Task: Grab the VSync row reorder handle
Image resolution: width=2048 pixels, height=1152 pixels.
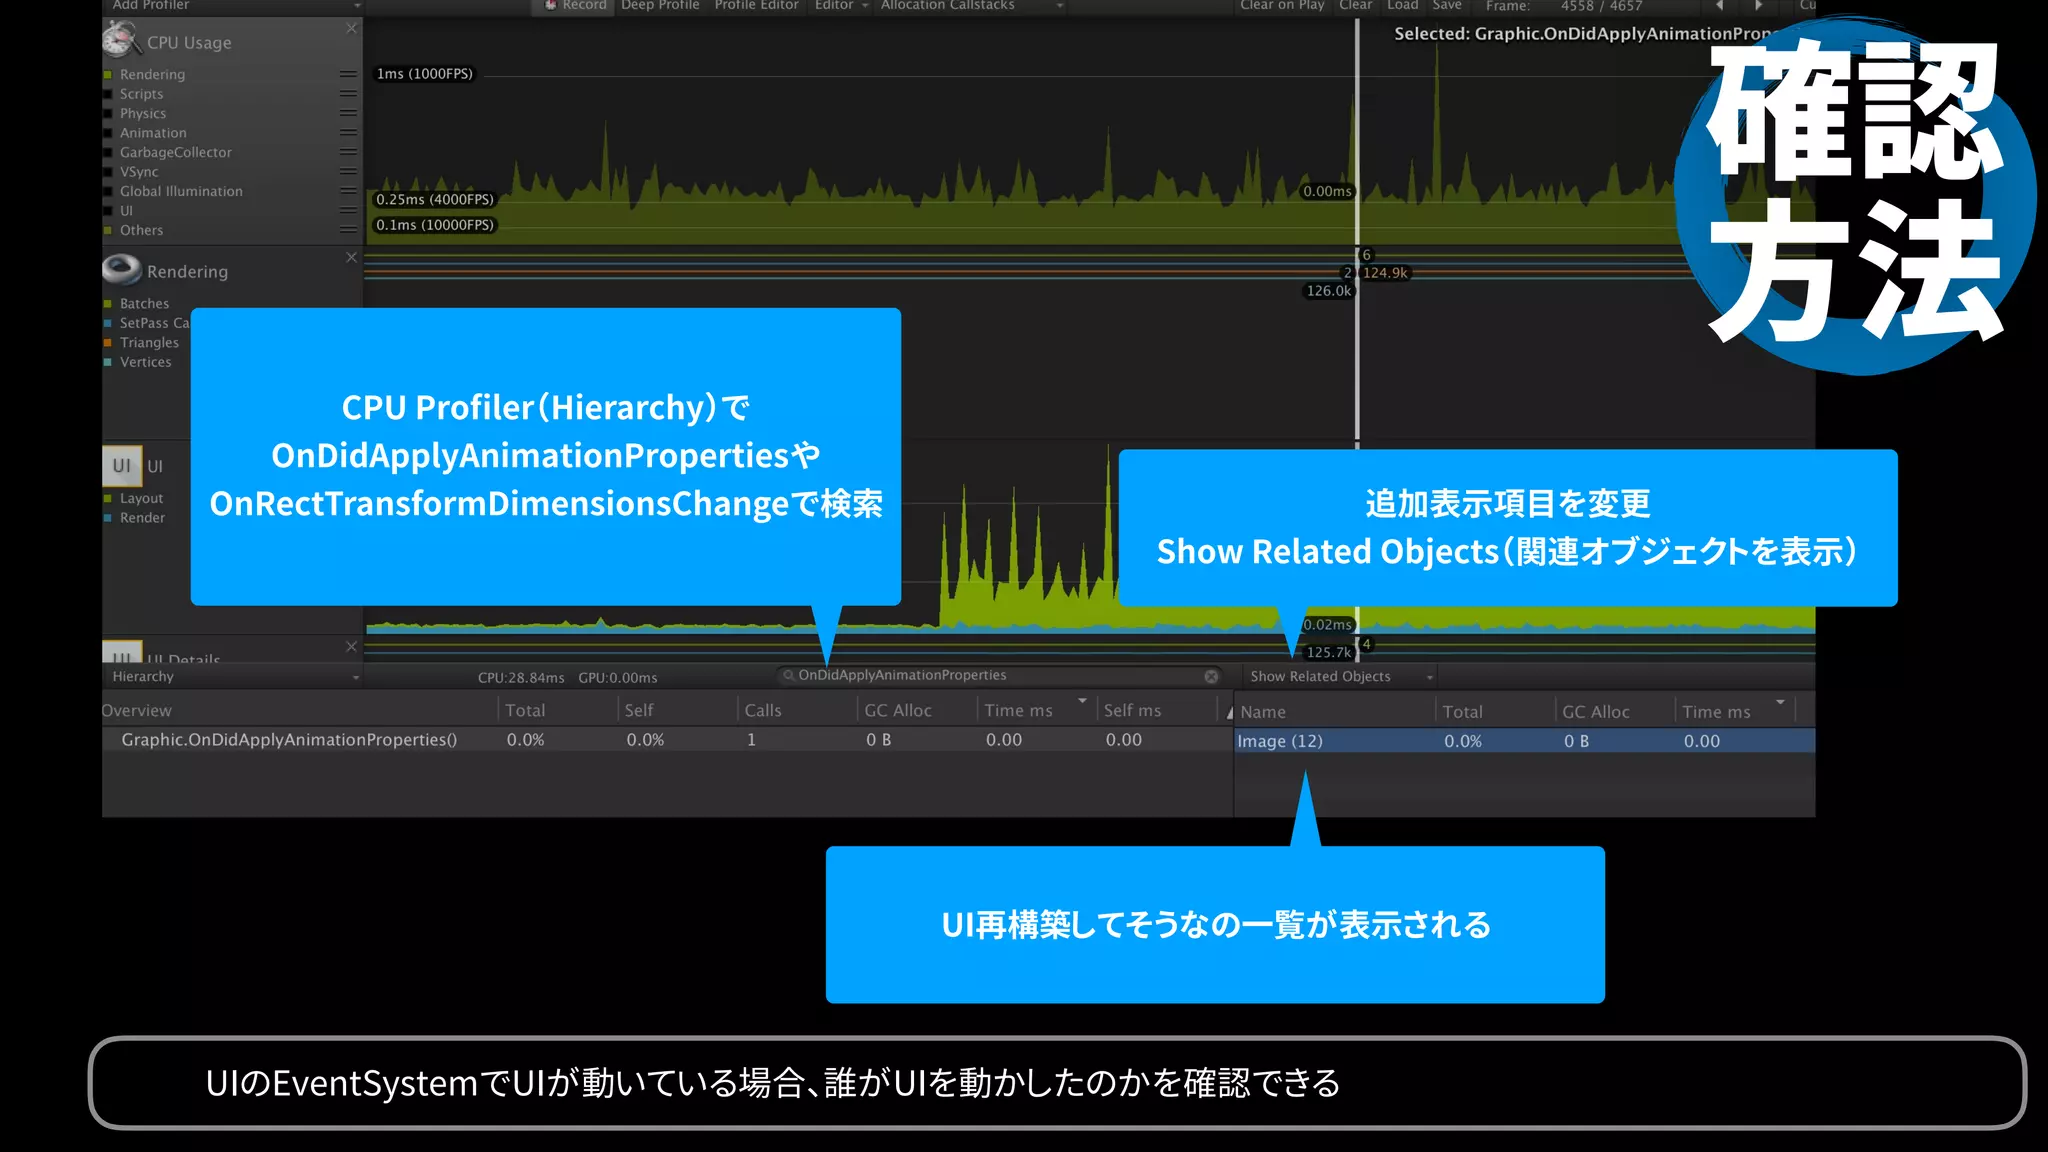Action: click(348, 171)
